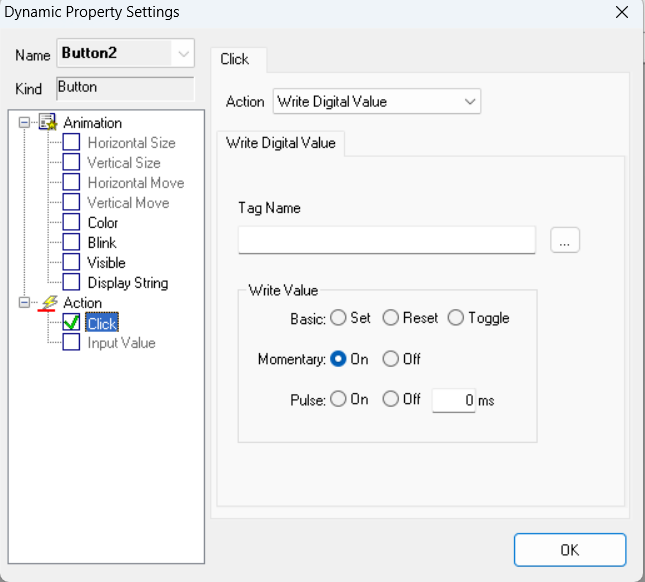Click the browse button beside Tag Name
Image resolution: width=645 pixels, height=582 pixels.
pyautogui.click(x=564, y=240)
